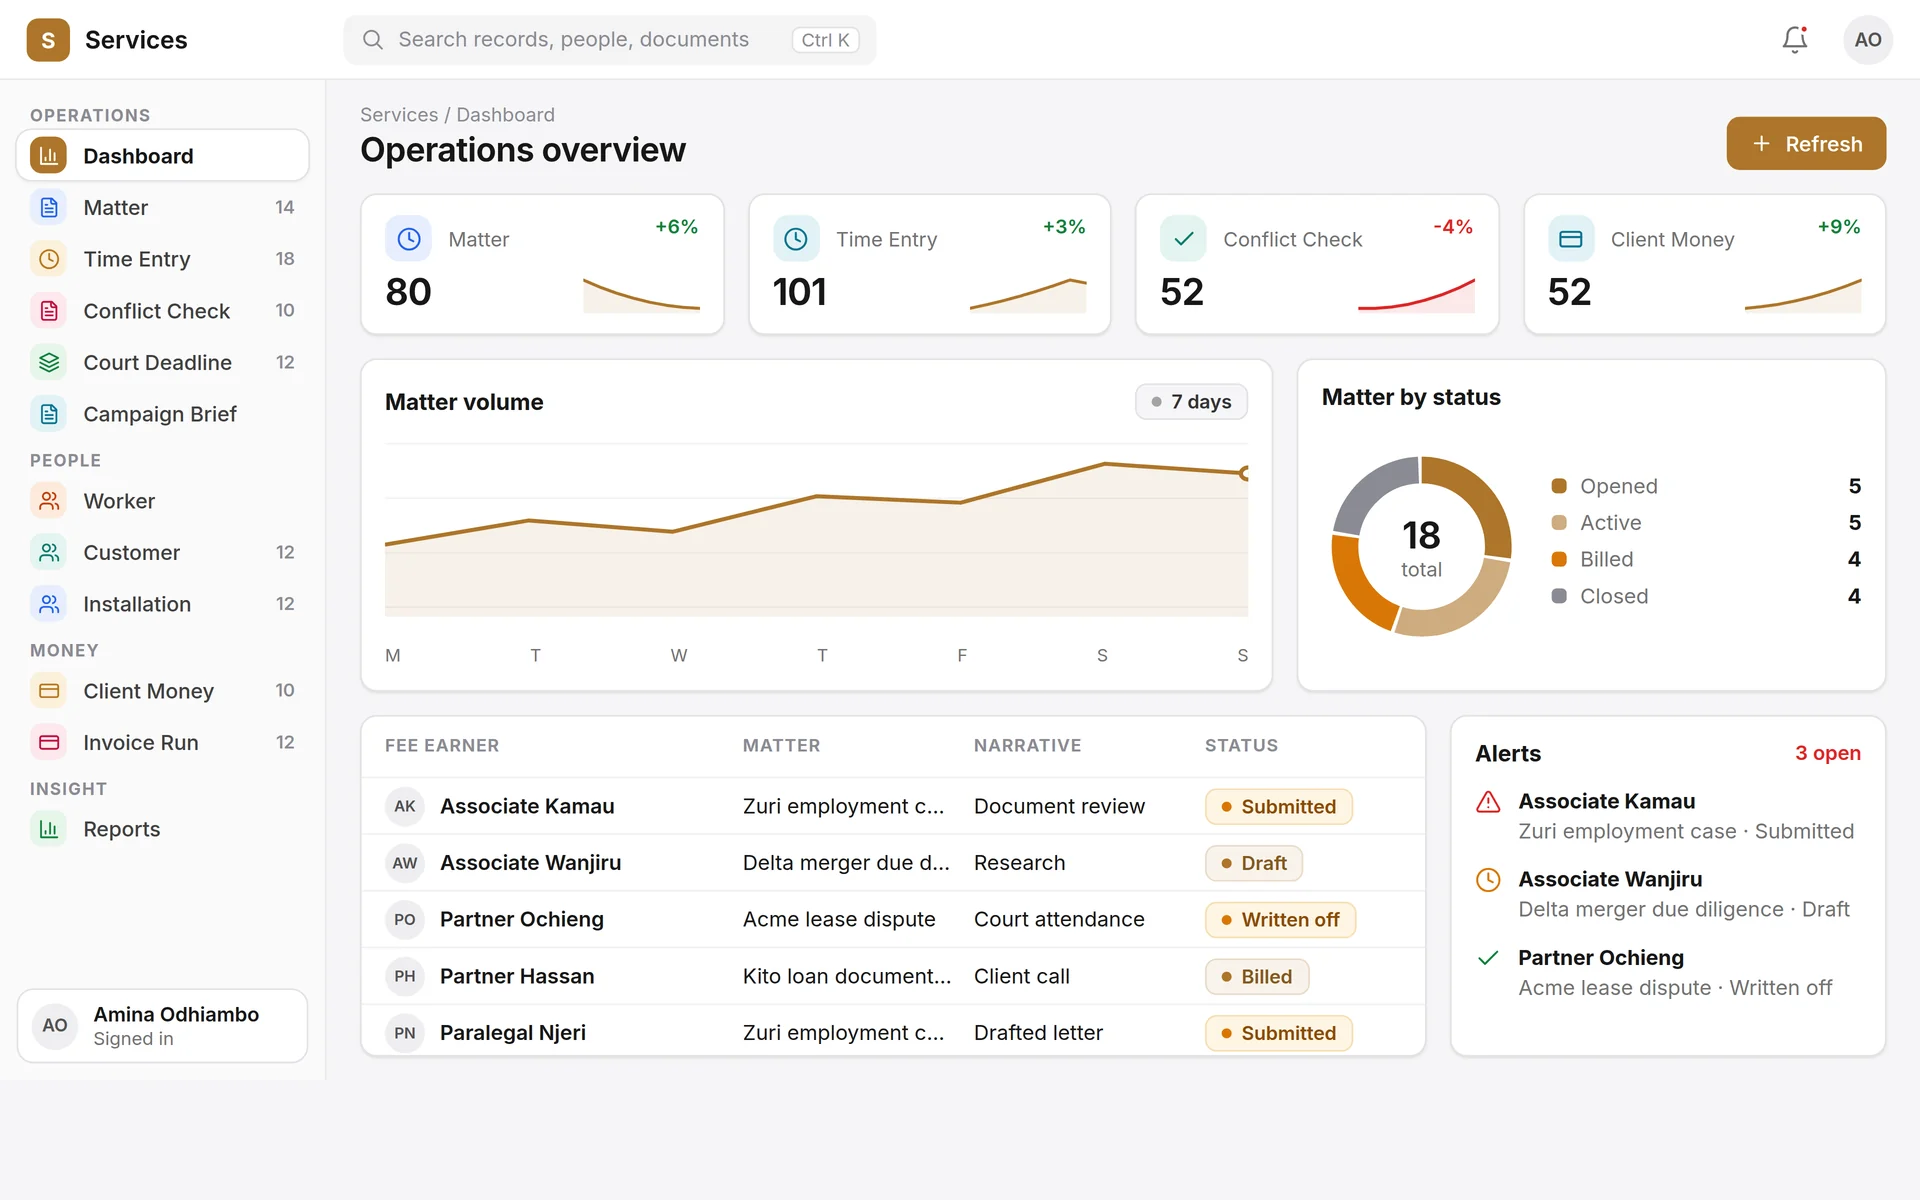Image resolution: width=1920 pixels, height=1200 pixels.
Task: Open the AO user avatar menu
Action: pyautogui.click(x=1867, y=40)
